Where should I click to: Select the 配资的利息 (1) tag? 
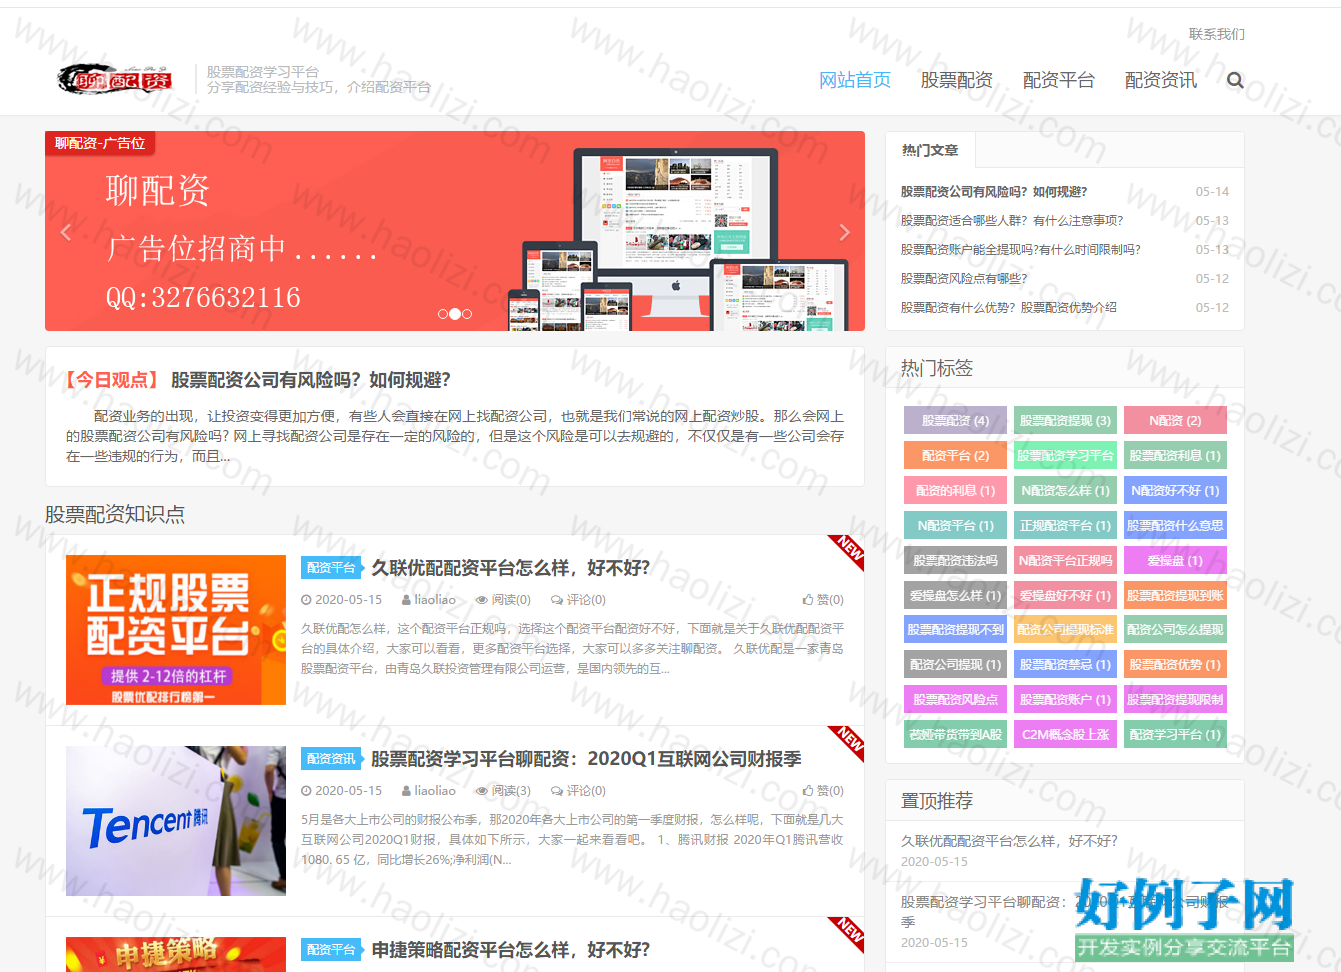(x=955, y=491)
